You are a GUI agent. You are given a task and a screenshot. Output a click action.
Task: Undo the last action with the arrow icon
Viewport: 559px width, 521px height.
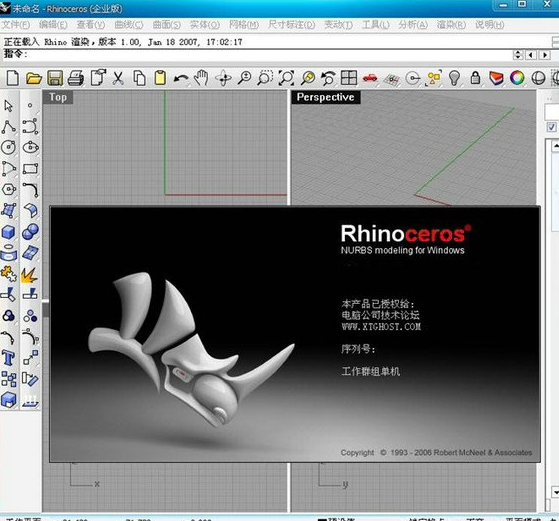tap(181, 78)
